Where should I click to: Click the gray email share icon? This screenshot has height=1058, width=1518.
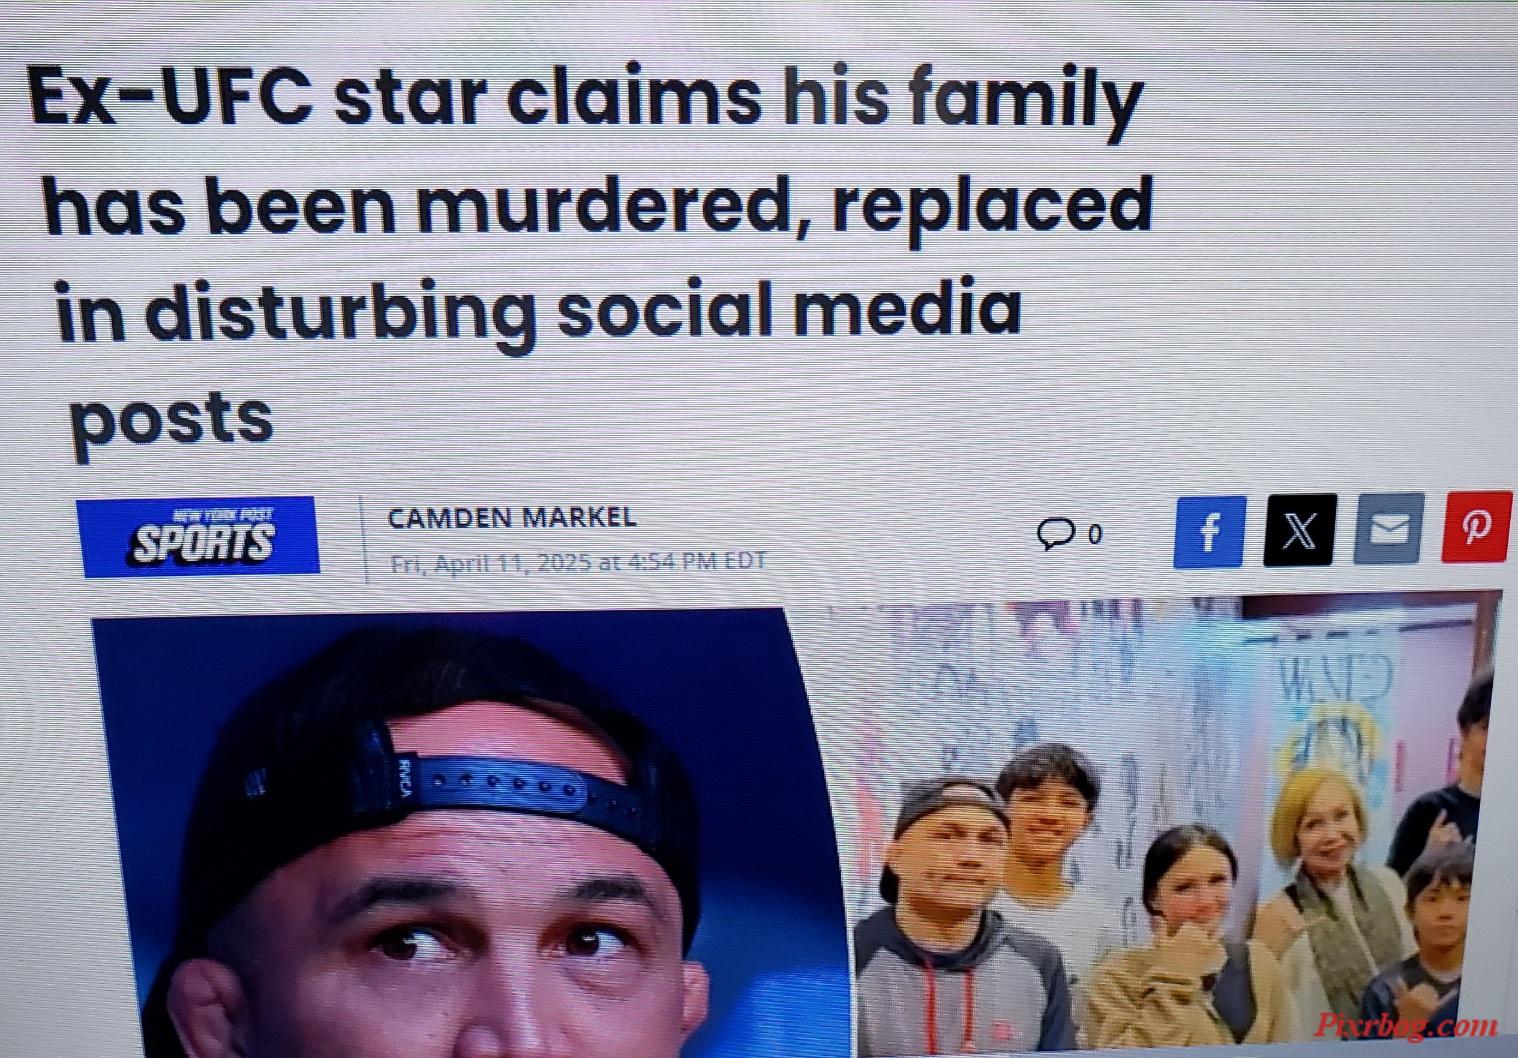pyautogui.click(x=1389, y=527)
